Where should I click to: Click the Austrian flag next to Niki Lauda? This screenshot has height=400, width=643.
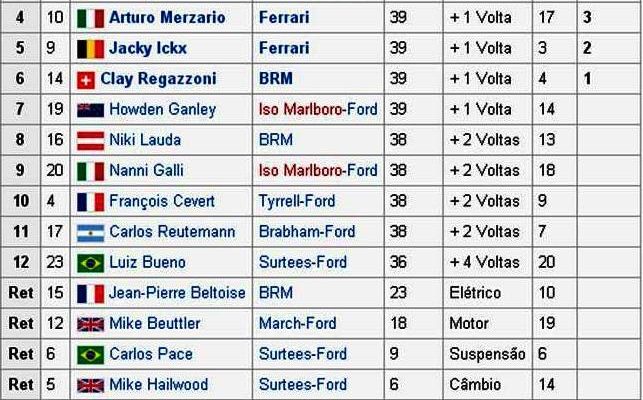(x=90, y=141)
